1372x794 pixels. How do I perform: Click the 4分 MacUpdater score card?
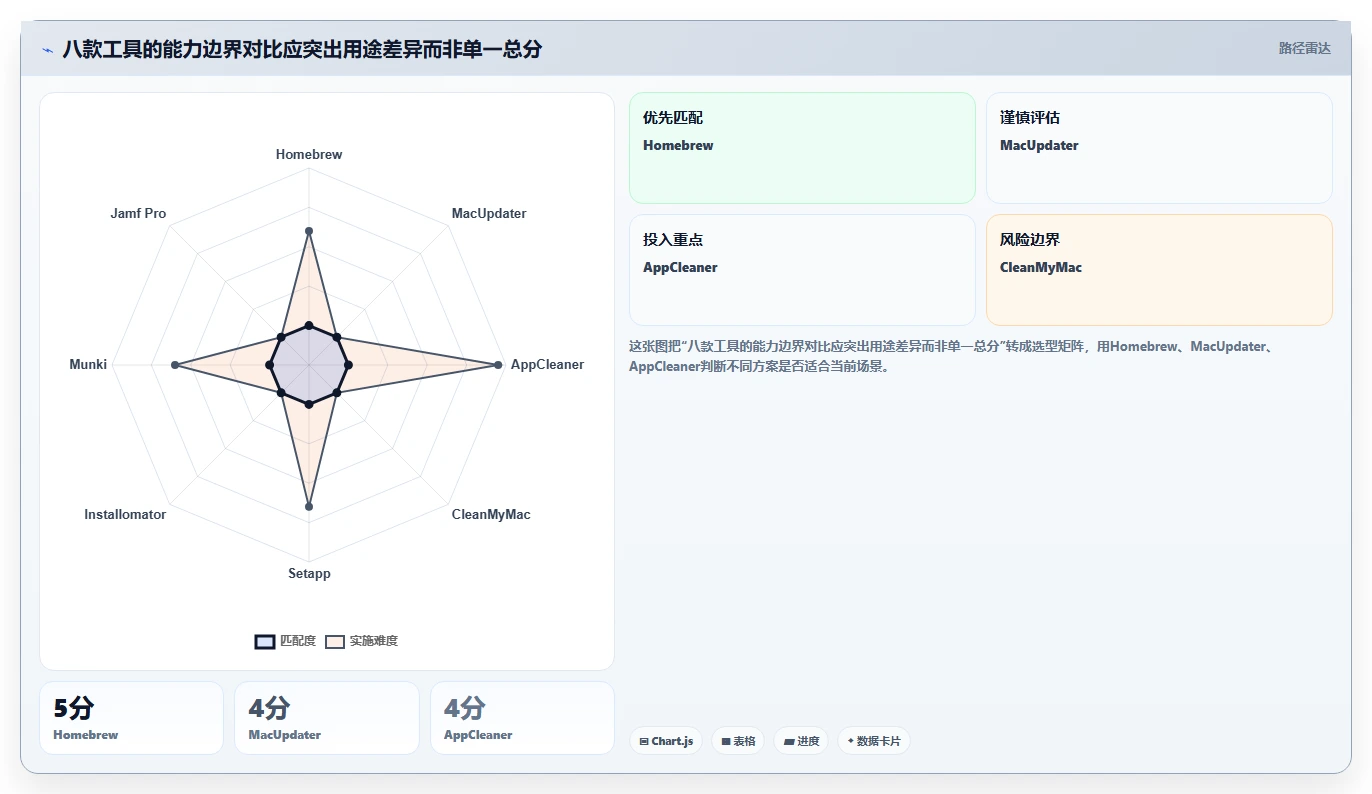click(327, 718)
